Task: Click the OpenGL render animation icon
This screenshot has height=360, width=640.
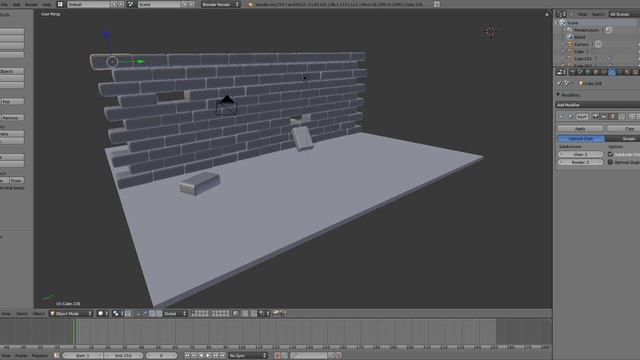Action: click(x=282, y=313)
